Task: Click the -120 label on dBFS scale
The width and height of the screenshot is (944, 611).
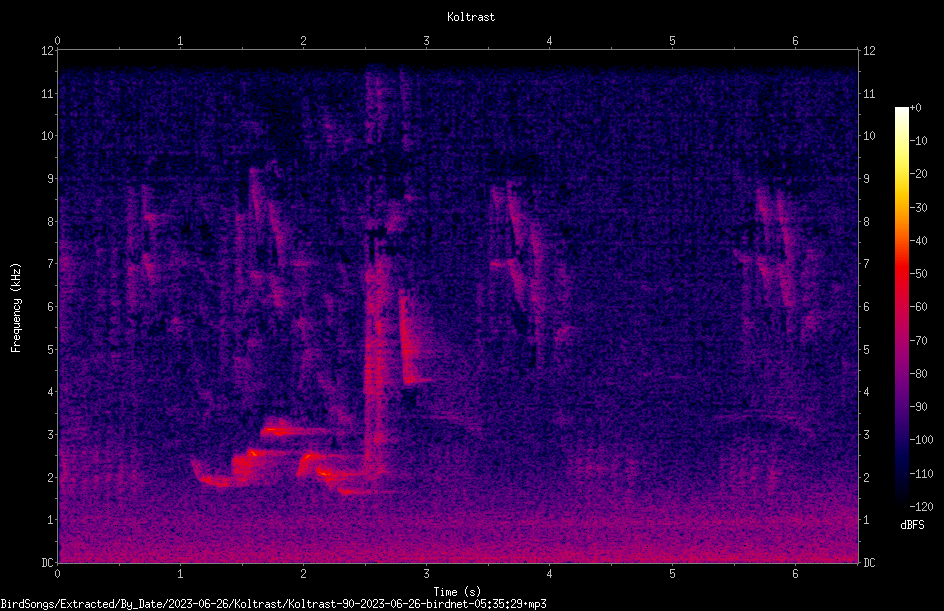Action: (x=921, y=507)
